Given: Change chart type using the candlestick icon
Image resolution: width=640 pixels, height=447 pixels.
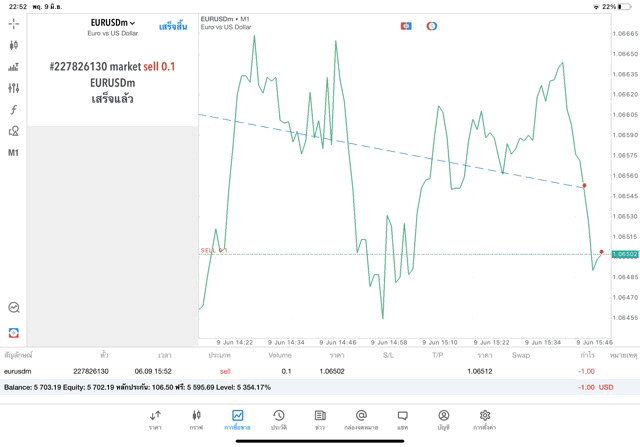Looking at the screenshot, I should click(14, 45).
